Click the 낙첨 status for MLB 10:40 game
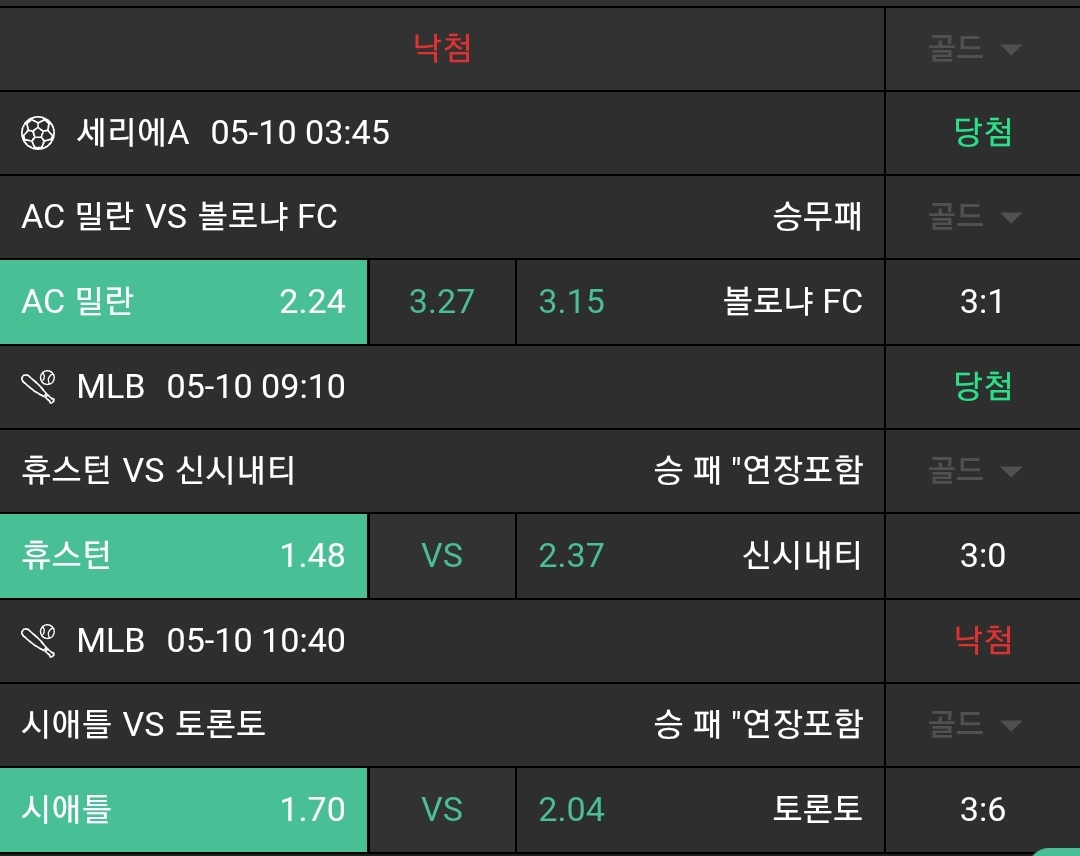 982,641
